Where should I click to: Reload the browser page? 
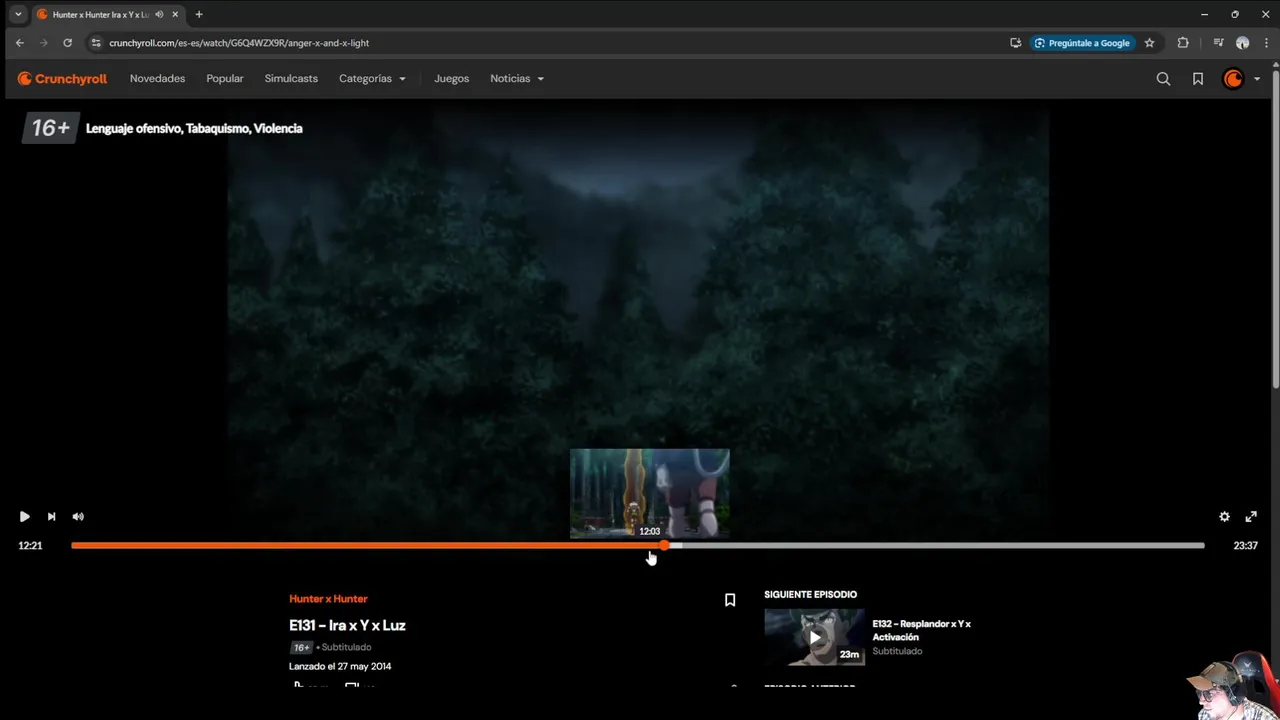67,43
